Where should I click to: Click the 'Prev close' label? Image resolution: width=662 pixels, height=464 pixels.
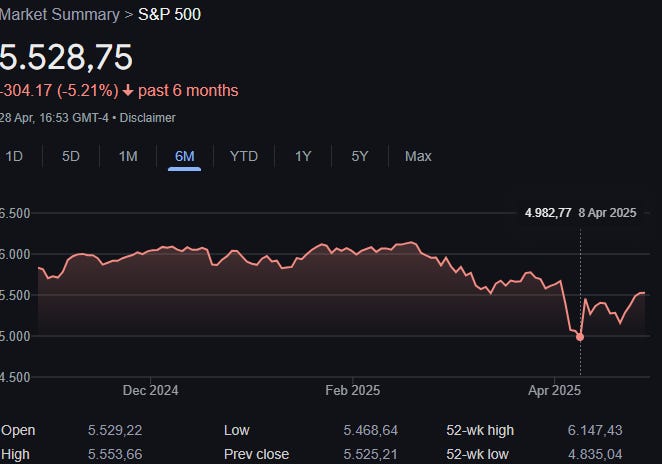[x=256, y=454]
